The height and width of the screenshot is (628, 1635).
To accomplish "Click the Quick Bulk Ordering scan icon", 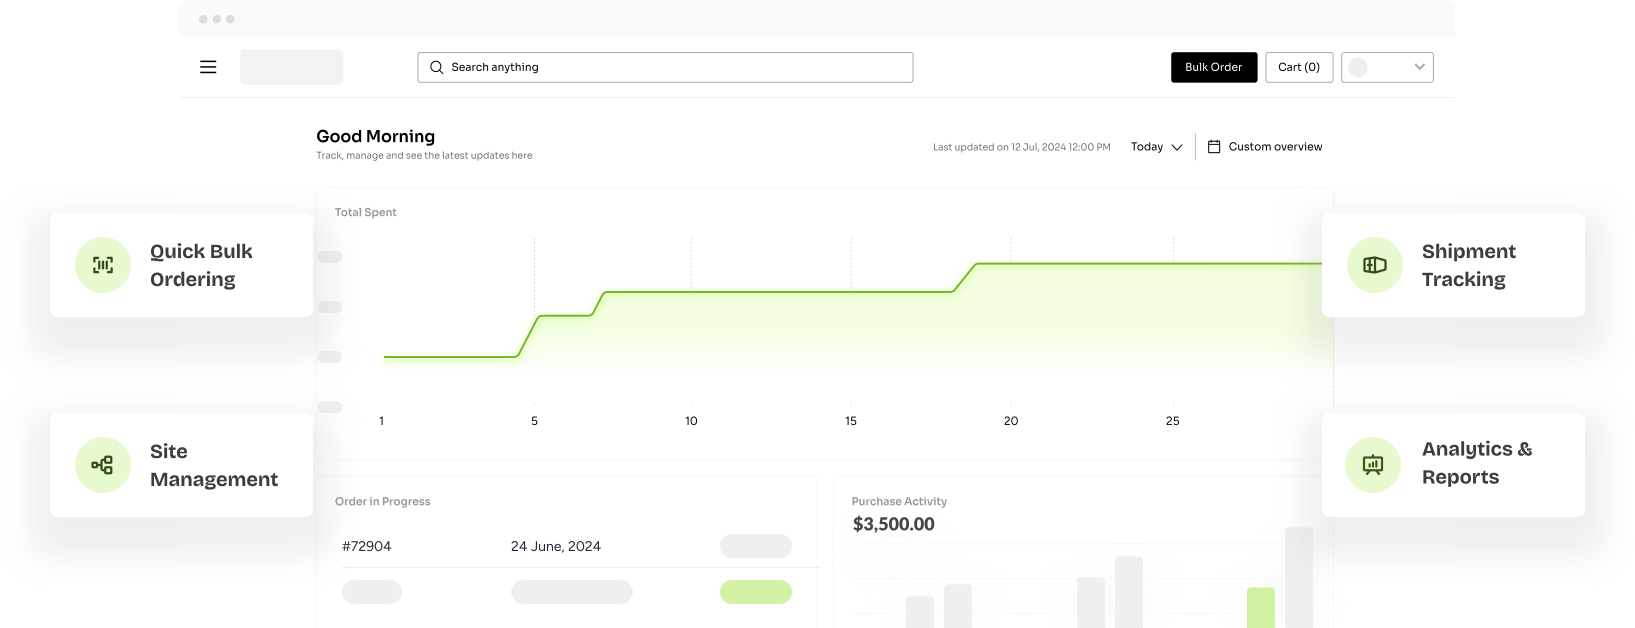I will [x=103, y=265].
